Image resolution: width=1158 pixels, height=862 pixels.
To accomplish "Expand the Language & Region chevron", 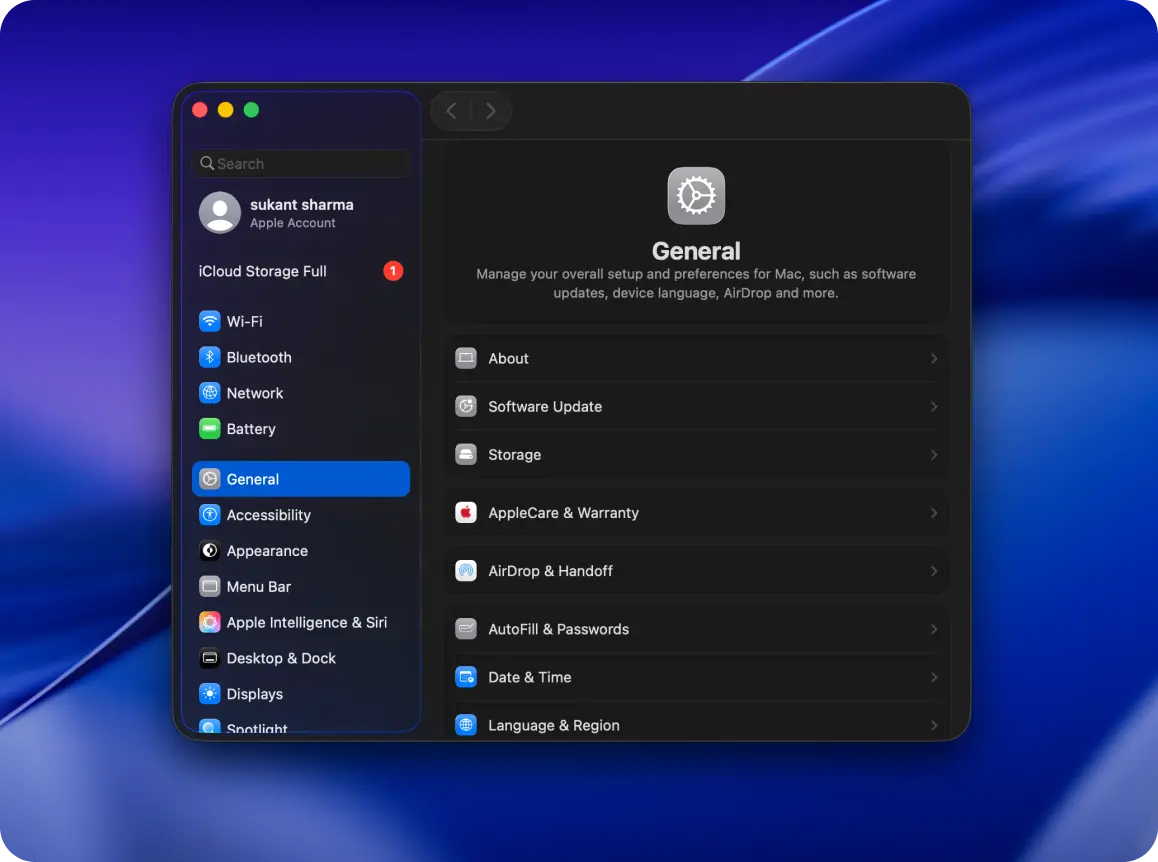I will pos(934,725).
